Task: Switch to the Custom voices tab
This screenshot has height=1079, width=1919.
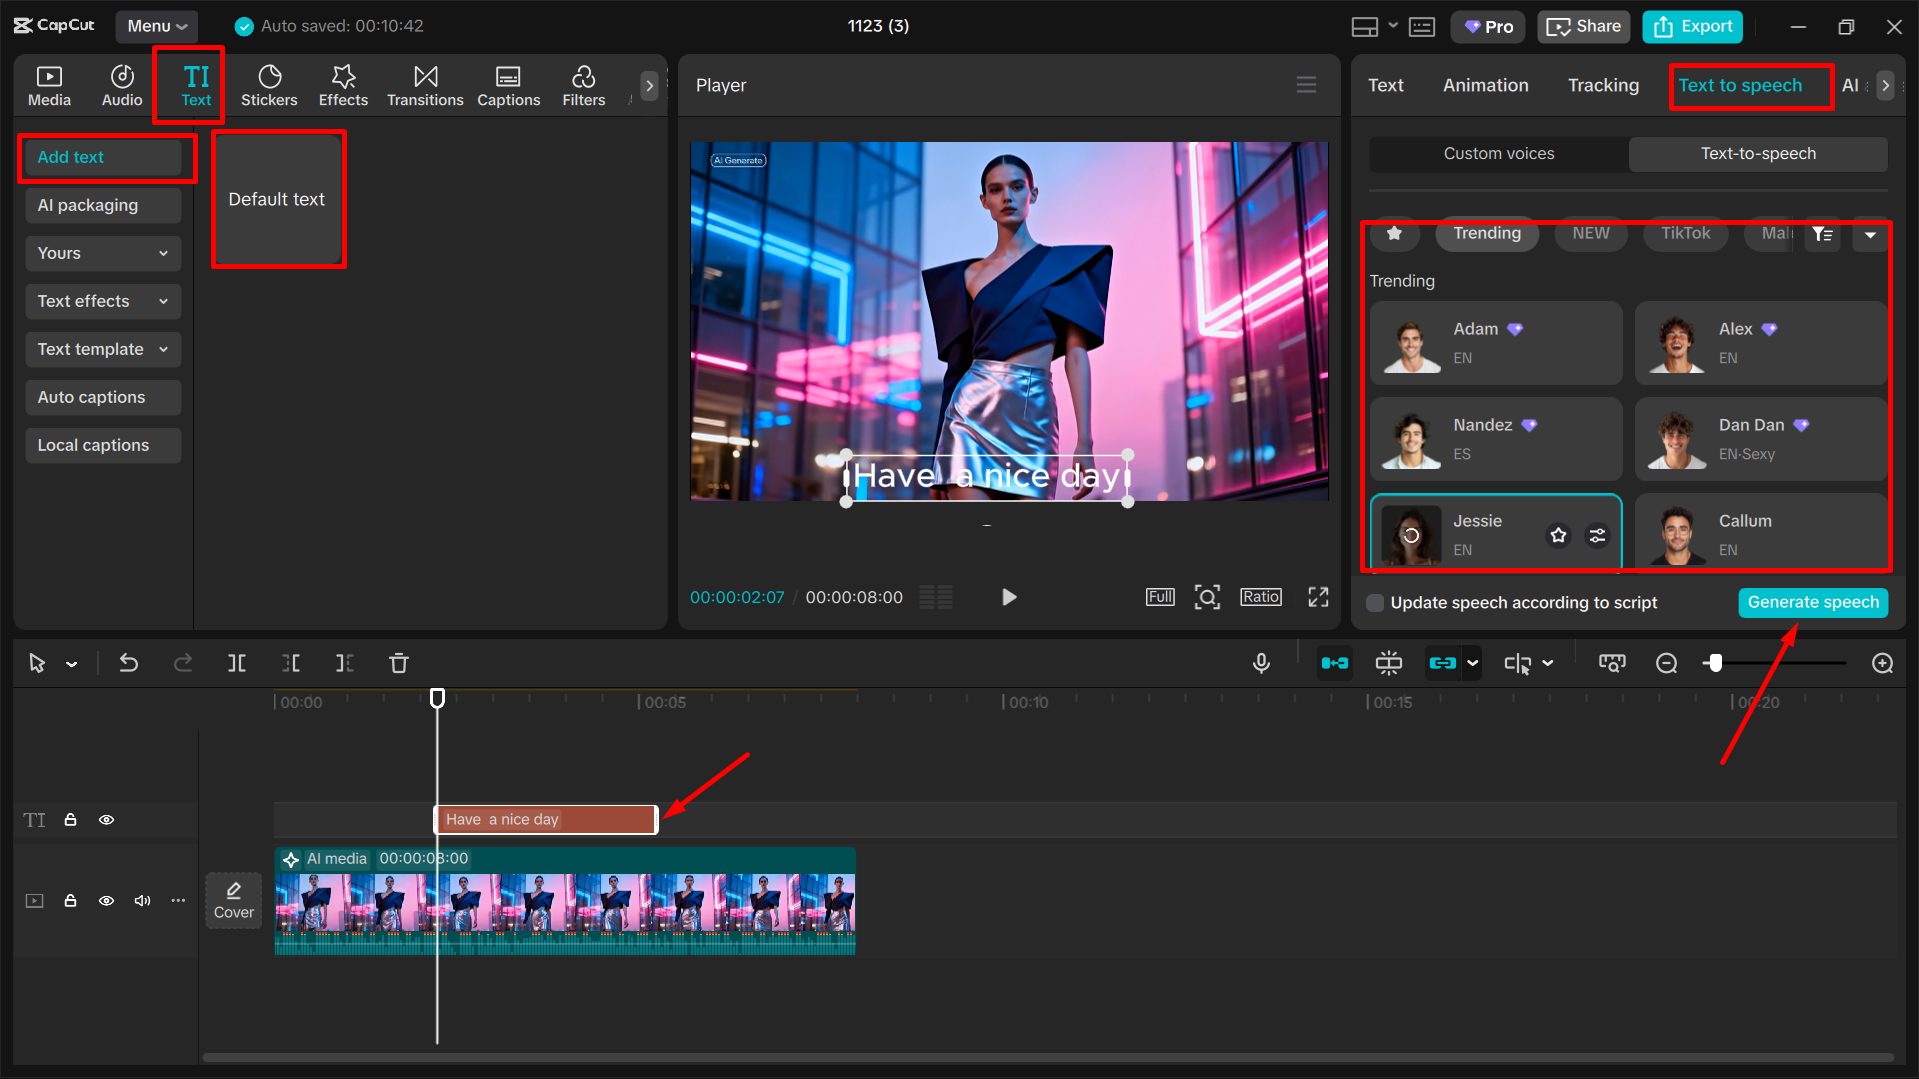Action: pos(1498,153)
